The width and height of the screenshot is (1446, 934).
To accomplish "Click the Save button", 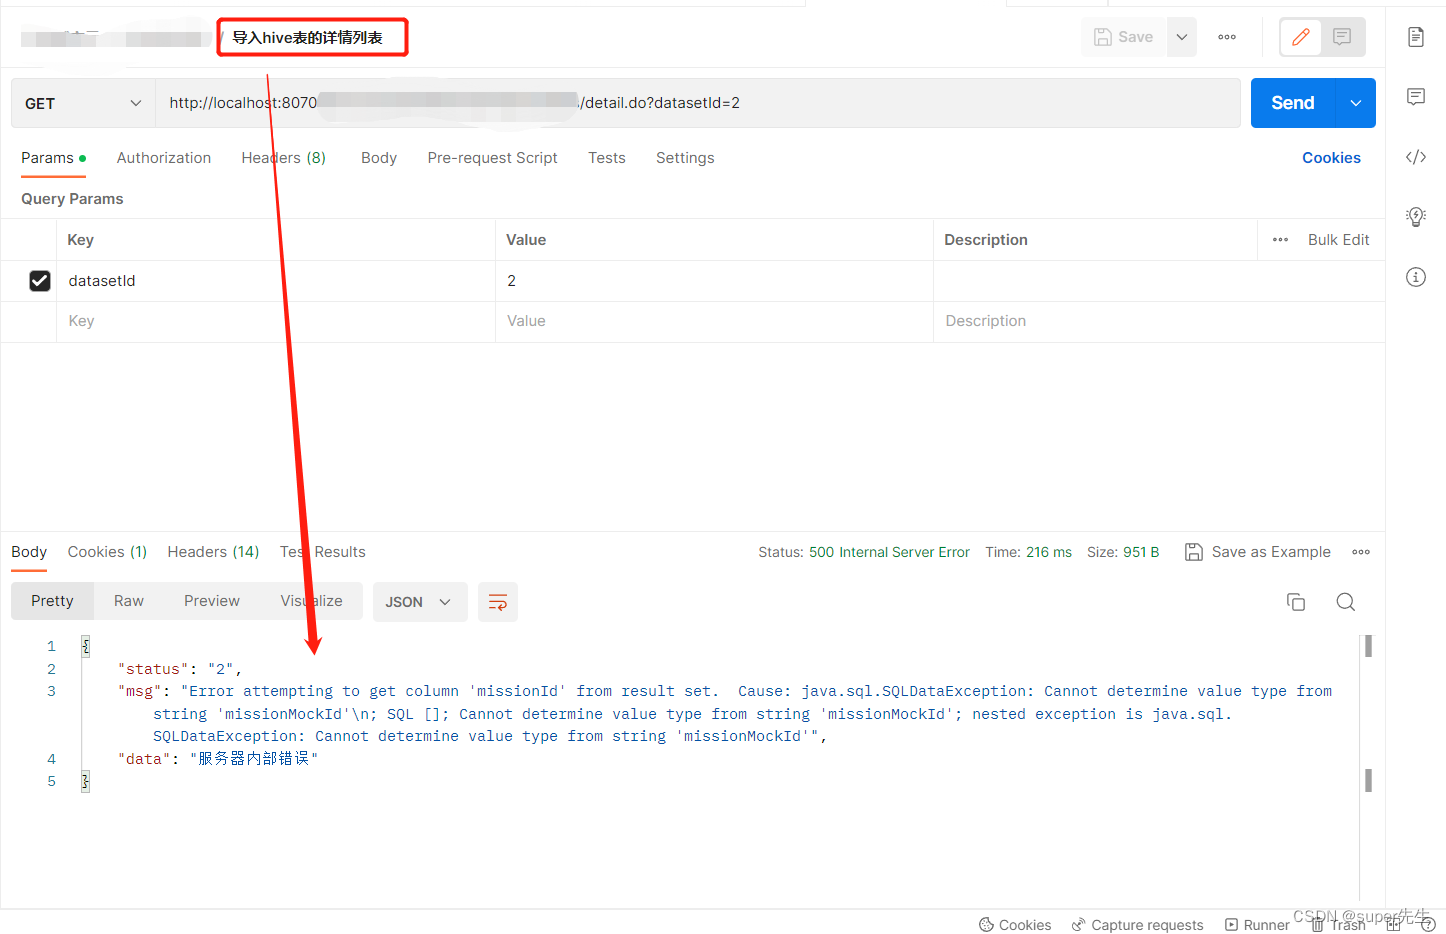I will [1124, 37].
